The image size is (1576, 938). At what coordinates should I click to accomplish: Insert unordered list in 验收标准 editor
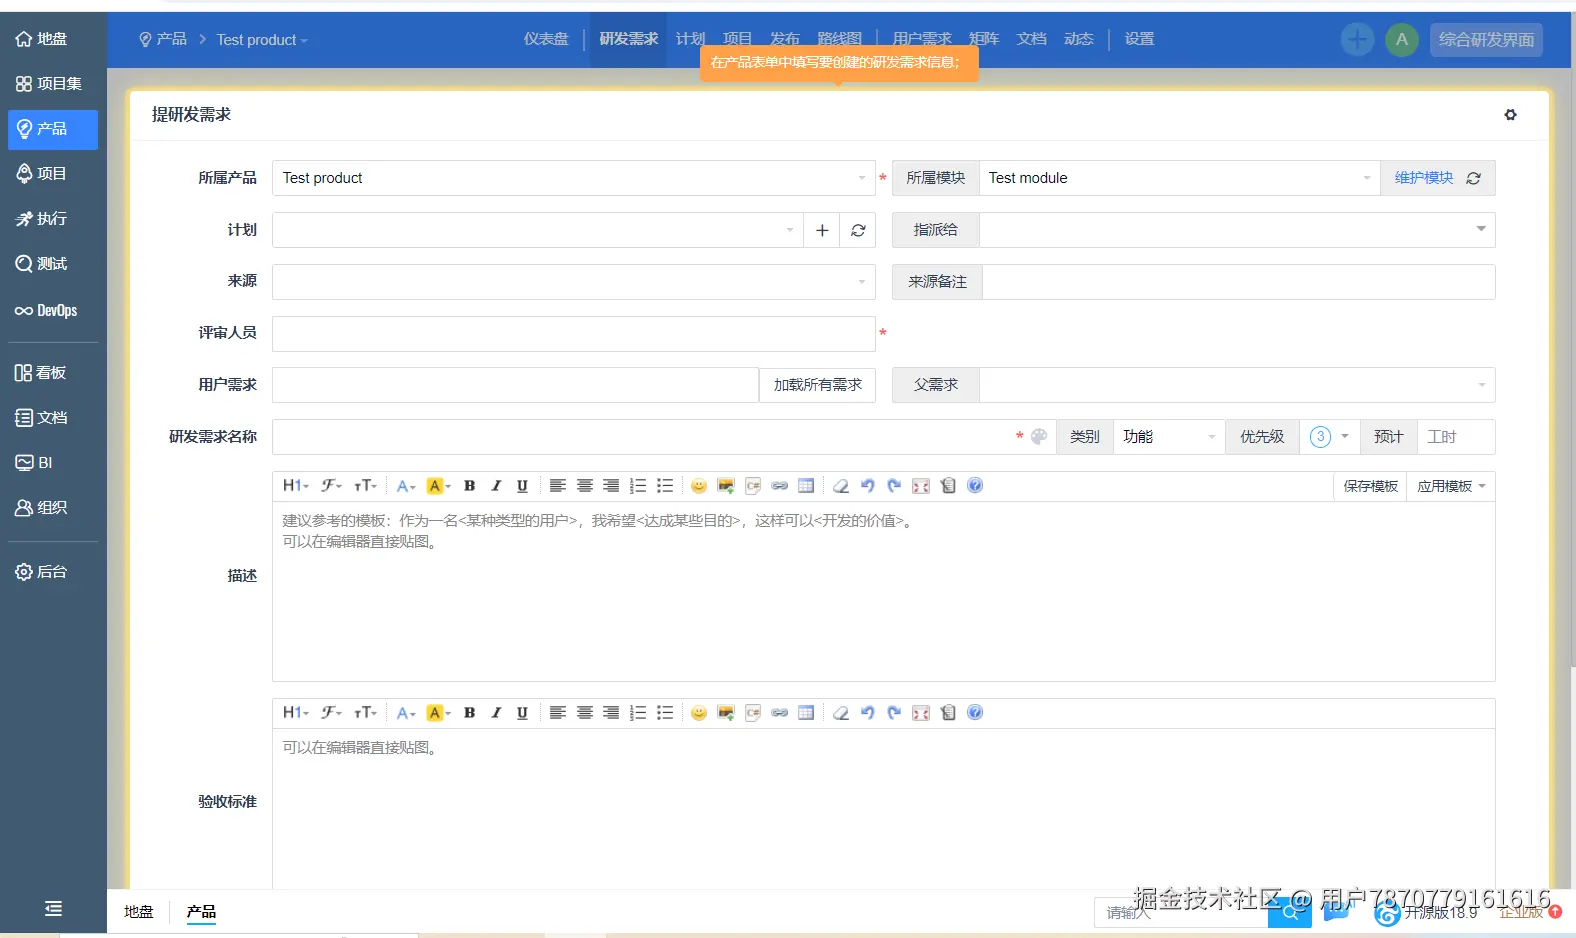click(x=665, y=713)
